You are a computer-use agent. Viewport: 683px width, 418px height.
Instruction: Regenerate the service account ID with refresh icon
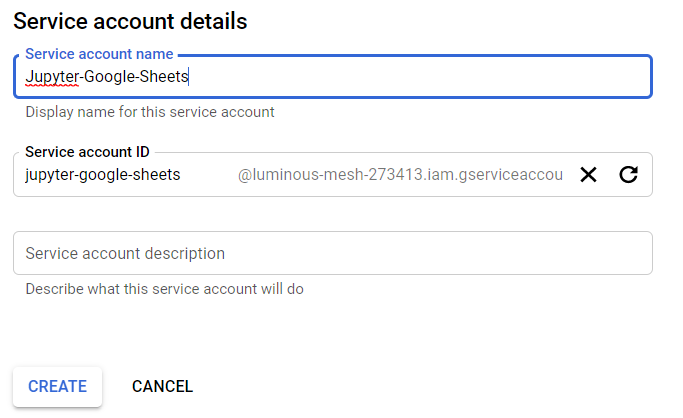628,175
